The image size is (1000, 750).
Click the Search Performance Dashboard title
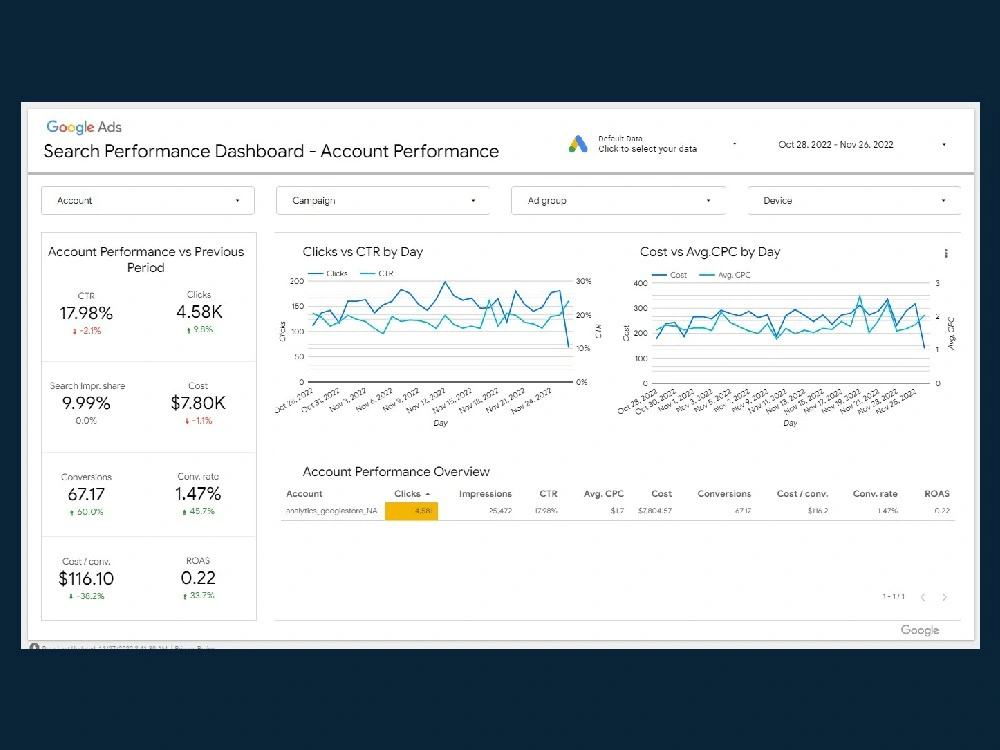(x=271, y=151)
